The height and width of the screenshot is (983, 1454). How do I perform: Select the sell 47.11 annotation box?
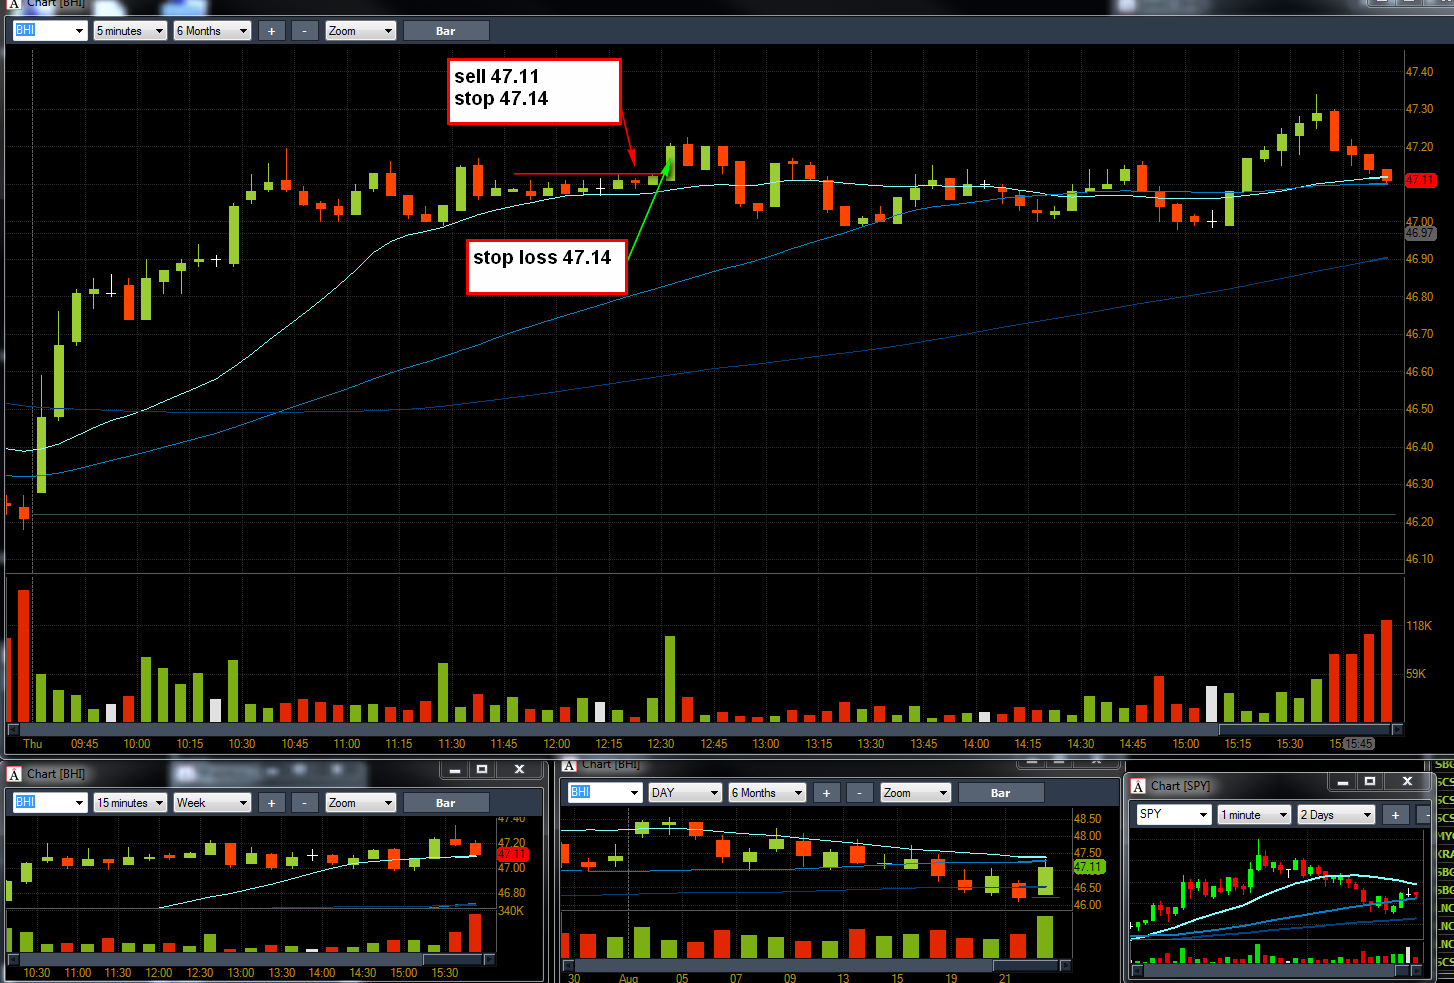(534, 92)
